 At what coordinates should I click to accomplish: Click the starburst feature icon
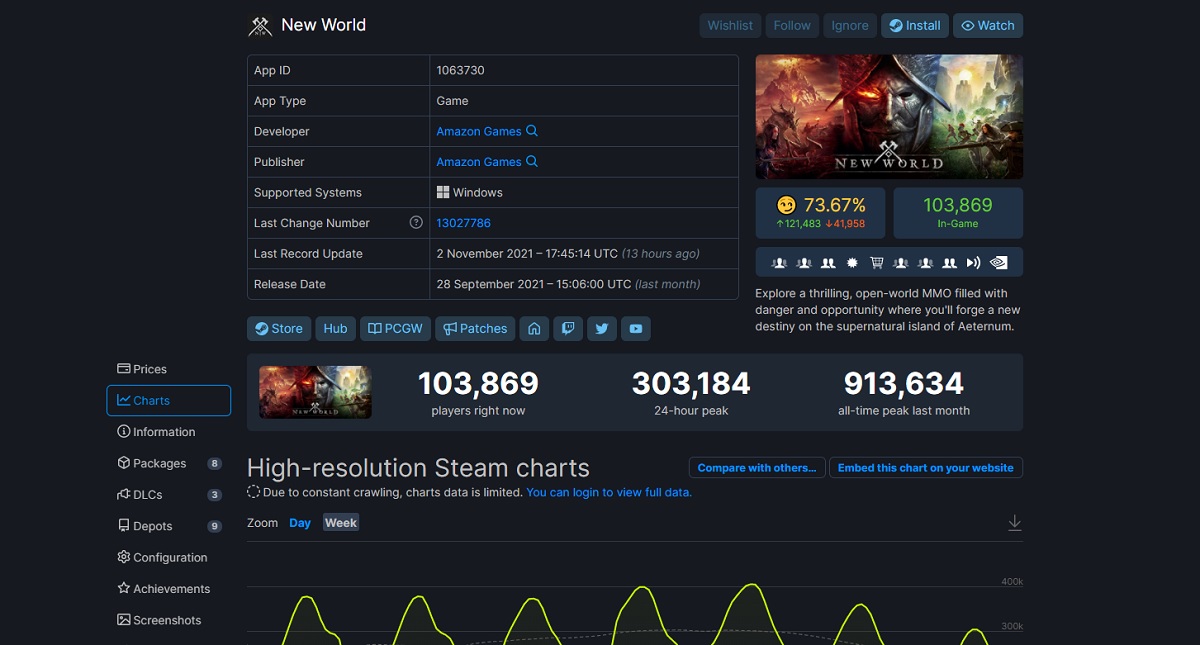[852, 263]
